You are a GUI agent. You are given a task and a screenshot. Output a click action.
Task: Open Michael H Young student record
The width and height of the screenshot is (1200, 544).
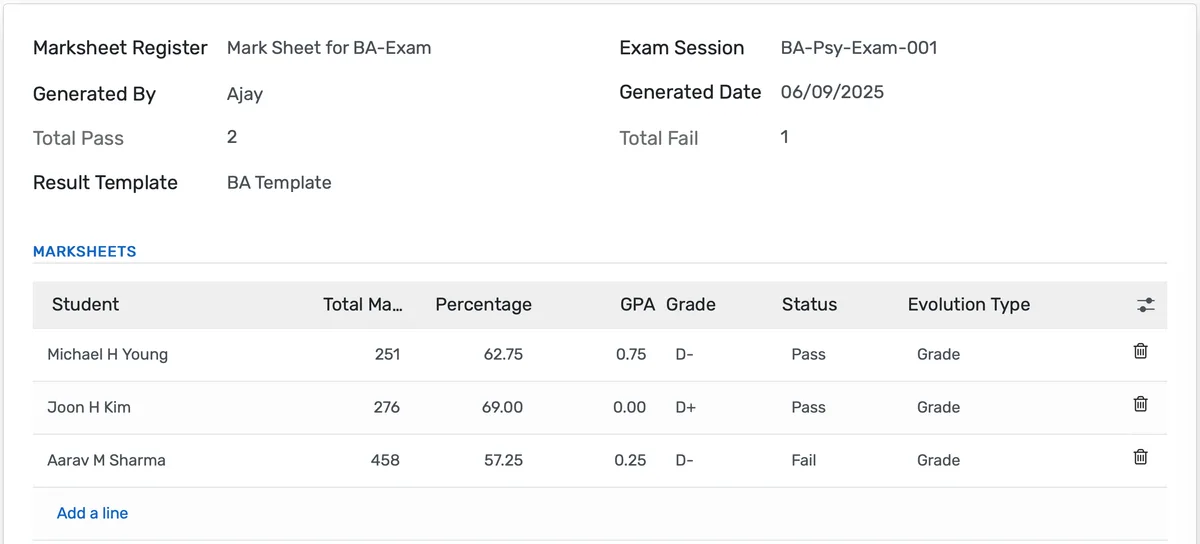[108, 354]
